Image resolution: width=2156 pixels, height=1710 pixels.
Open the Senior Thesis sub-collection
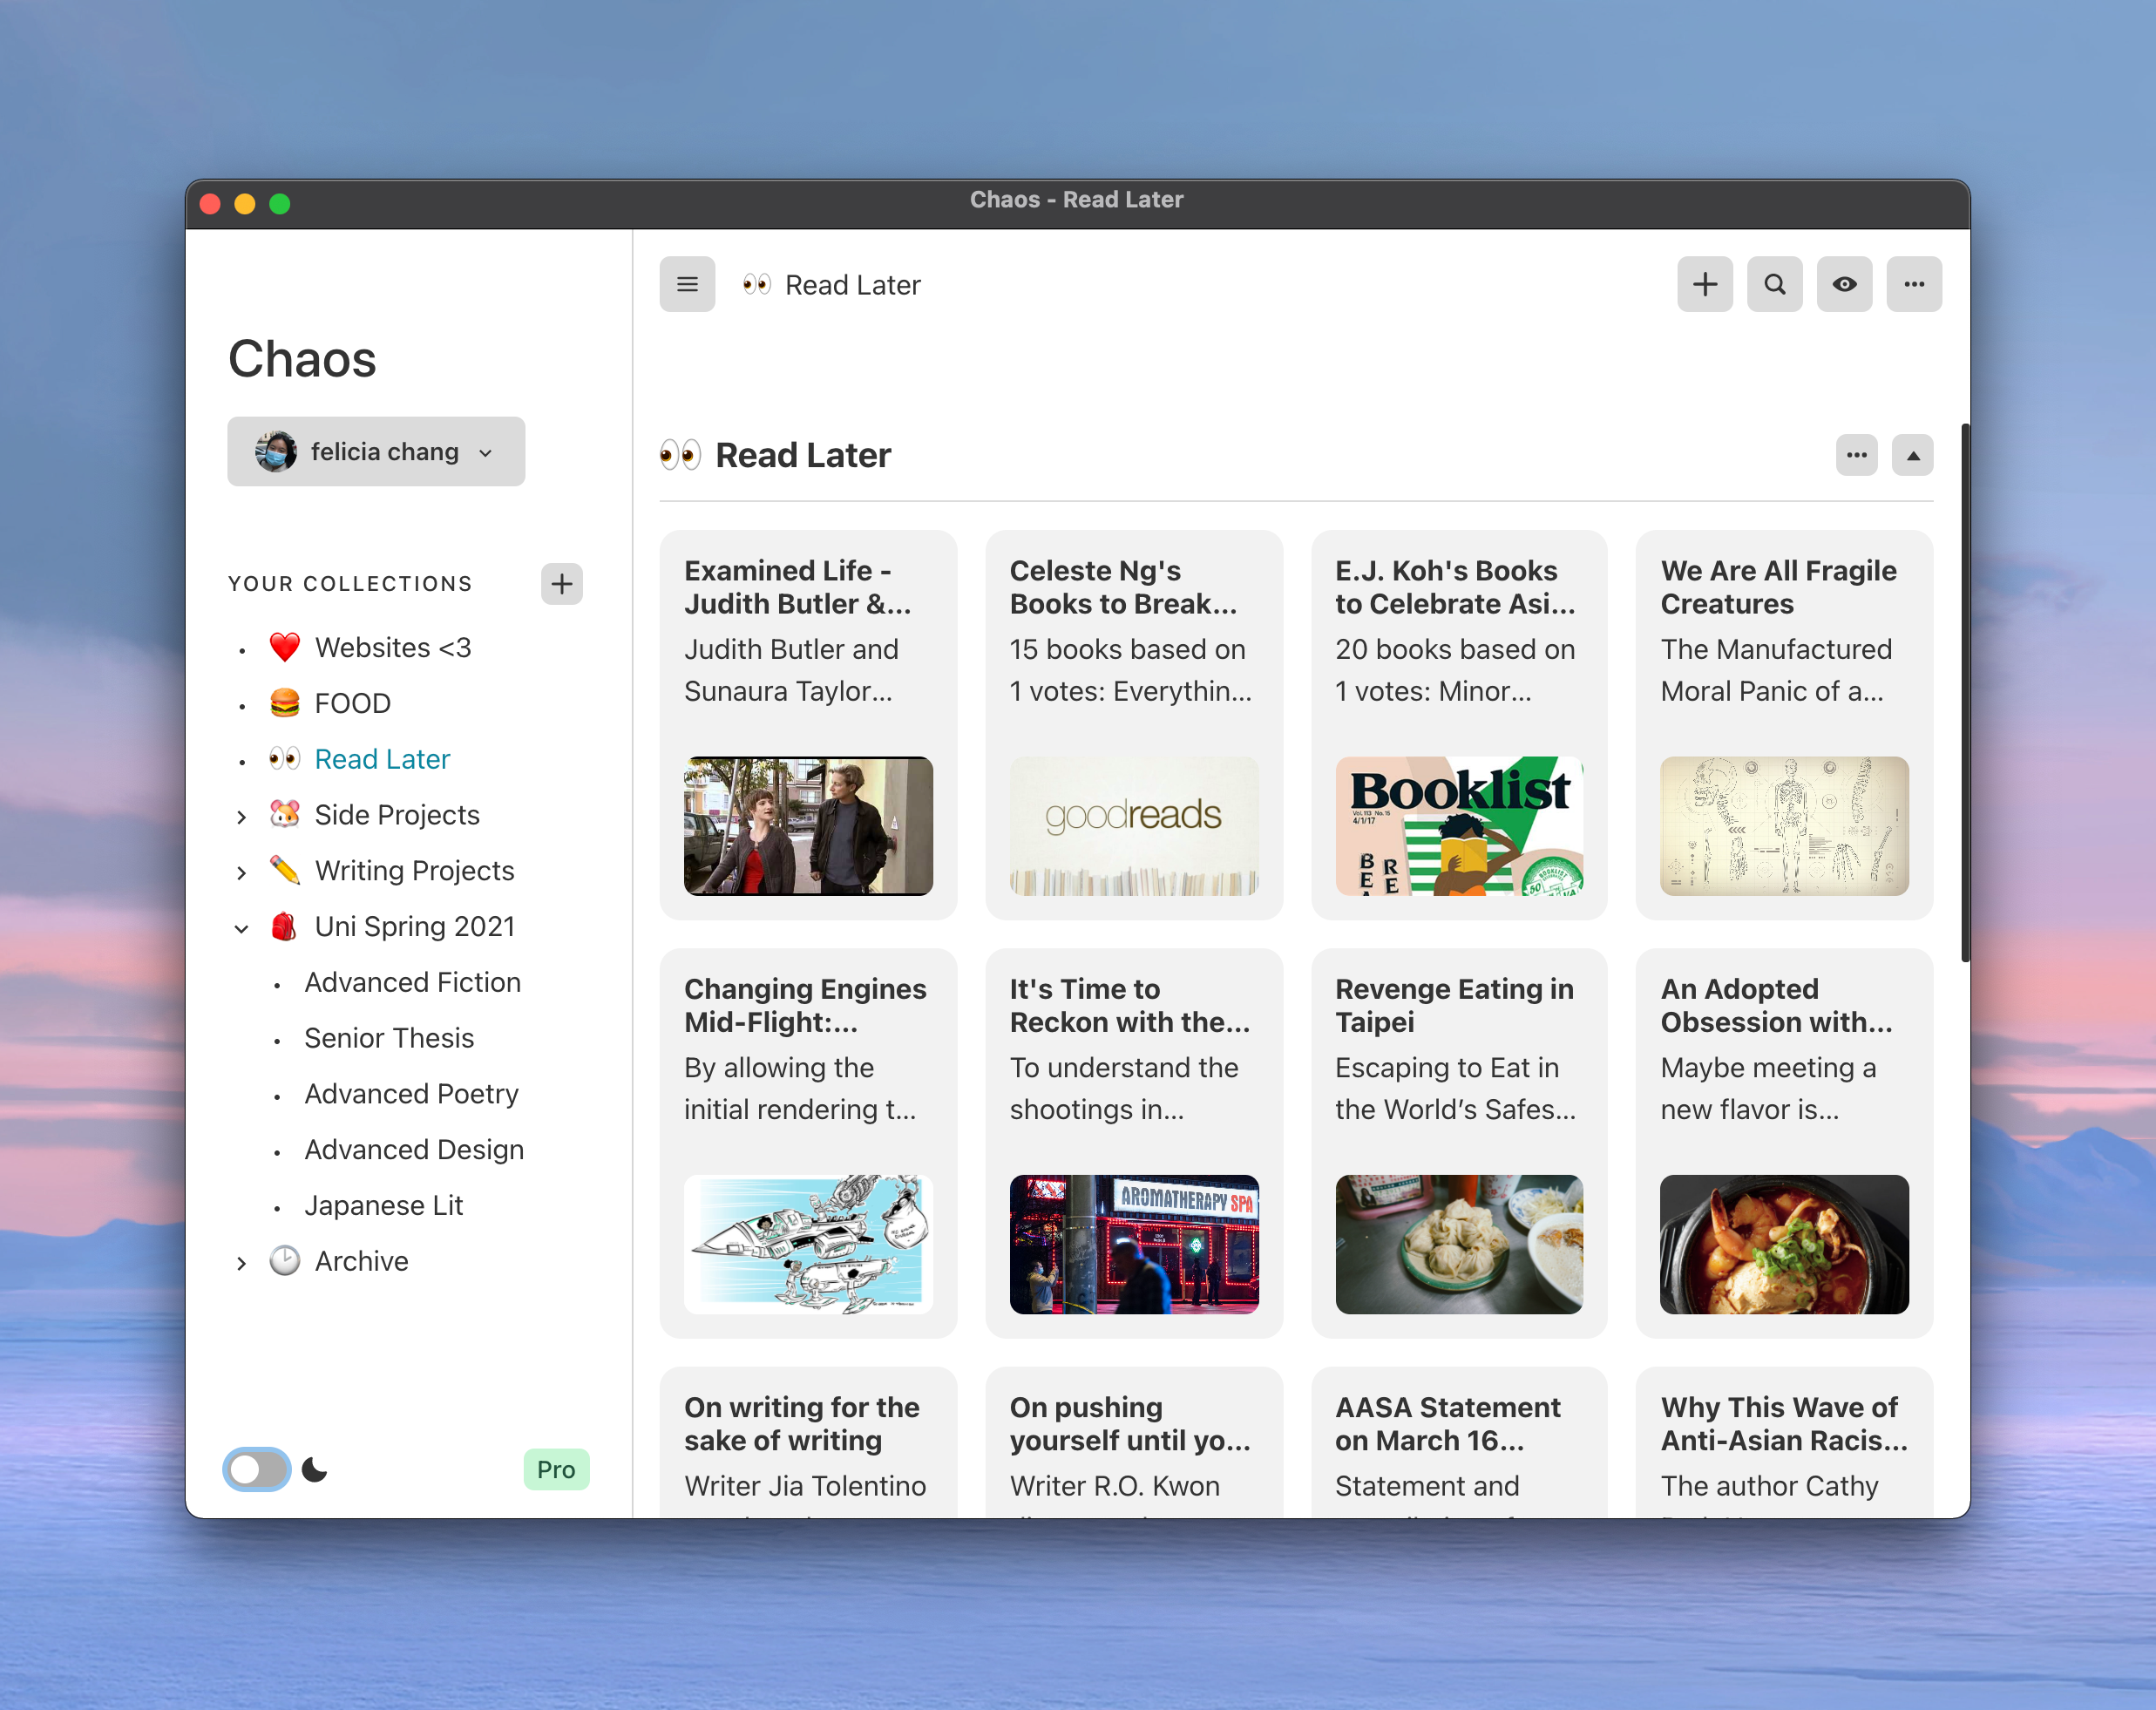coord(389,1038)
